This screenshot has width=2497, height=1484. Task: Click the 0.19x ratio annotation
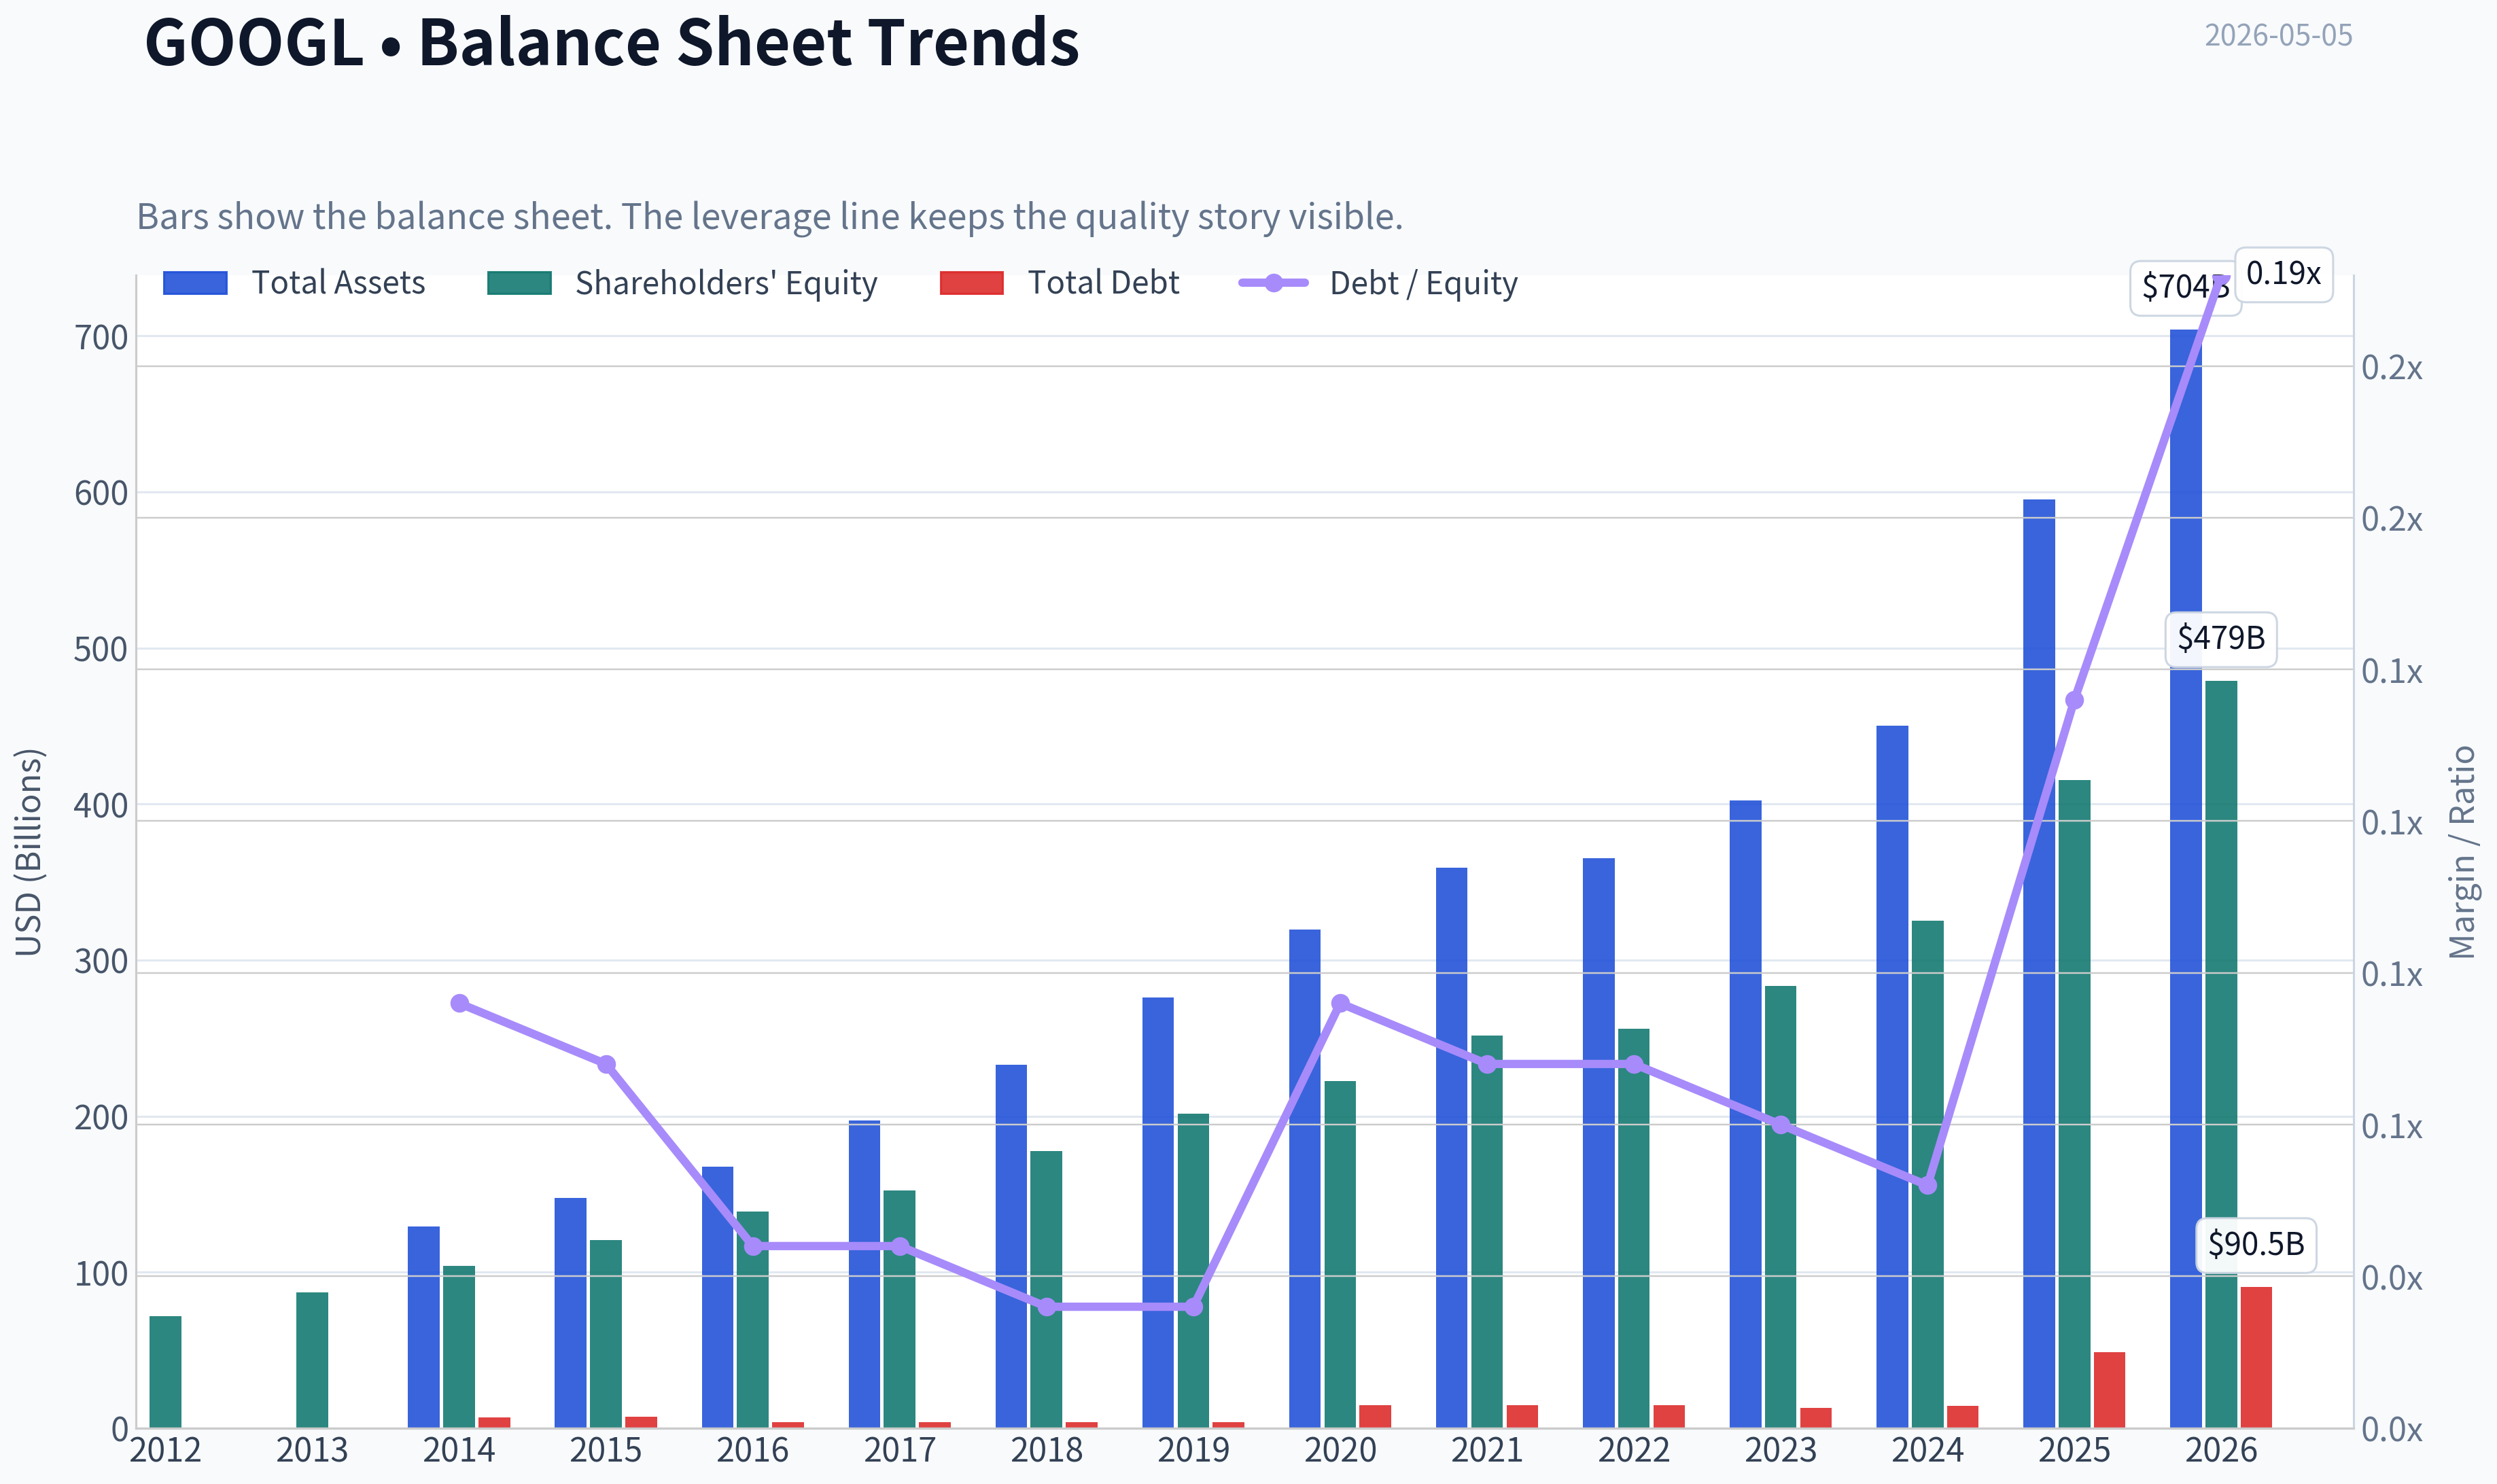pyautogui.click(x=2283, y=274)
